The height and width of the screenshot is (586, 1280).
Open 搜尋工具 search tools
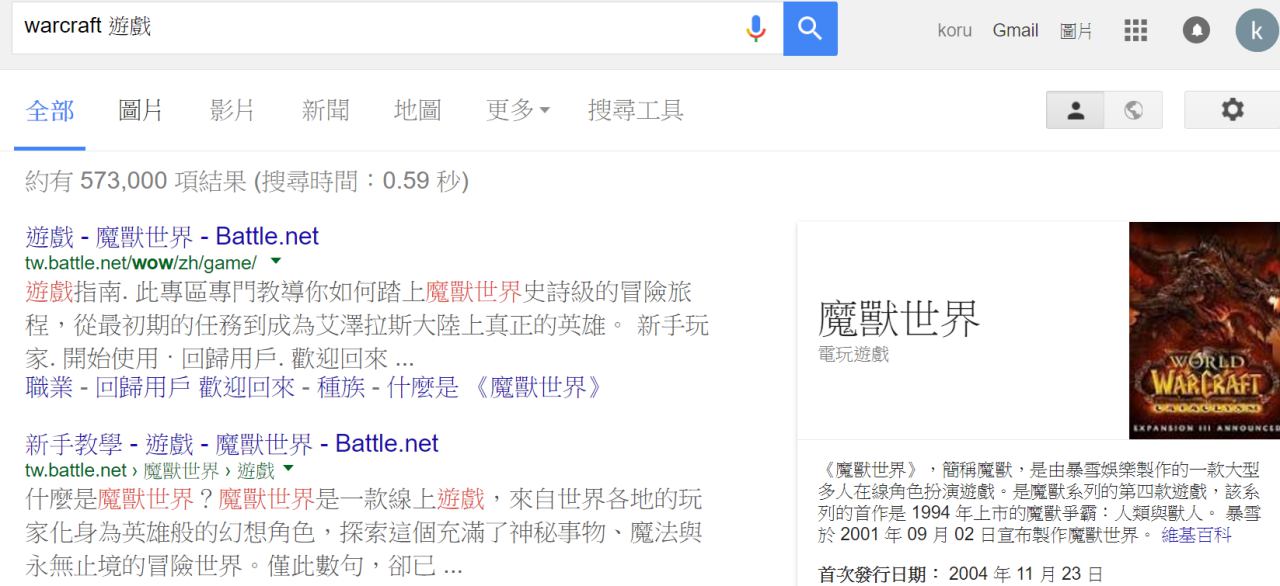pyautogui.click(x=636, y=110)
